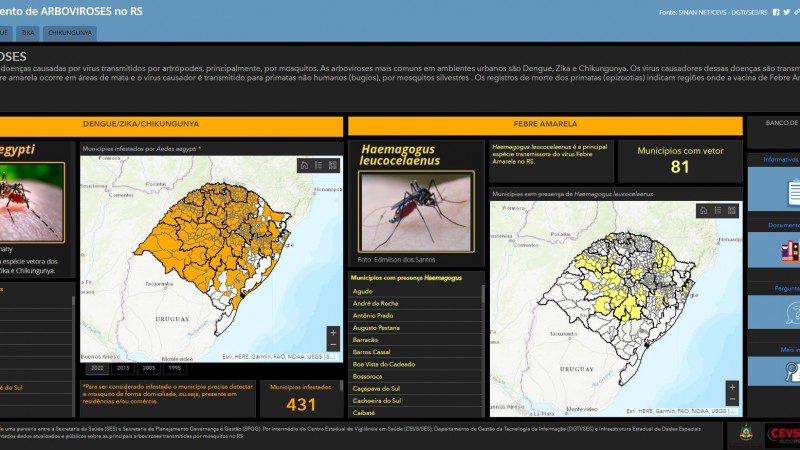Click the CEVS logo in footer
The width and height of the screenshot is (800, 450).
[x=782, y=433]
